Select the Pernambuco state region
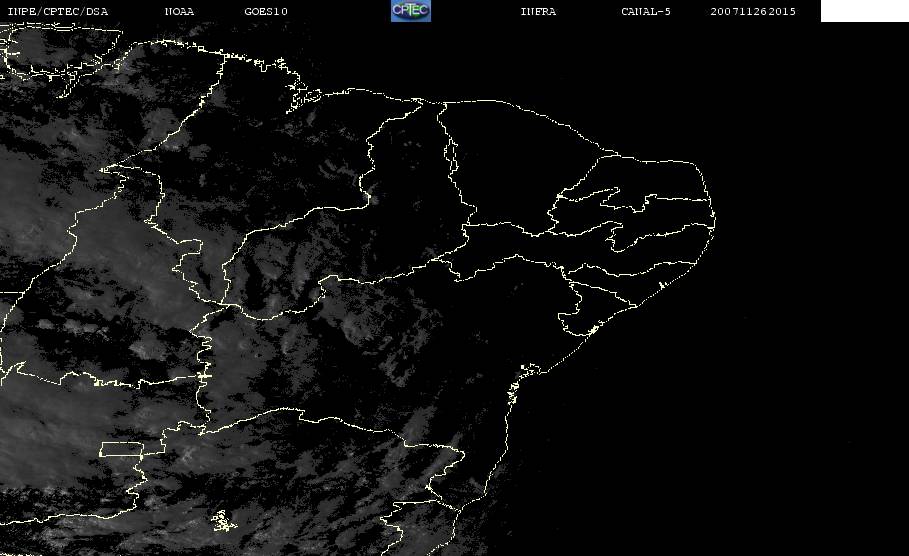The height and width of the screenshot is (556, 909). 560,256
